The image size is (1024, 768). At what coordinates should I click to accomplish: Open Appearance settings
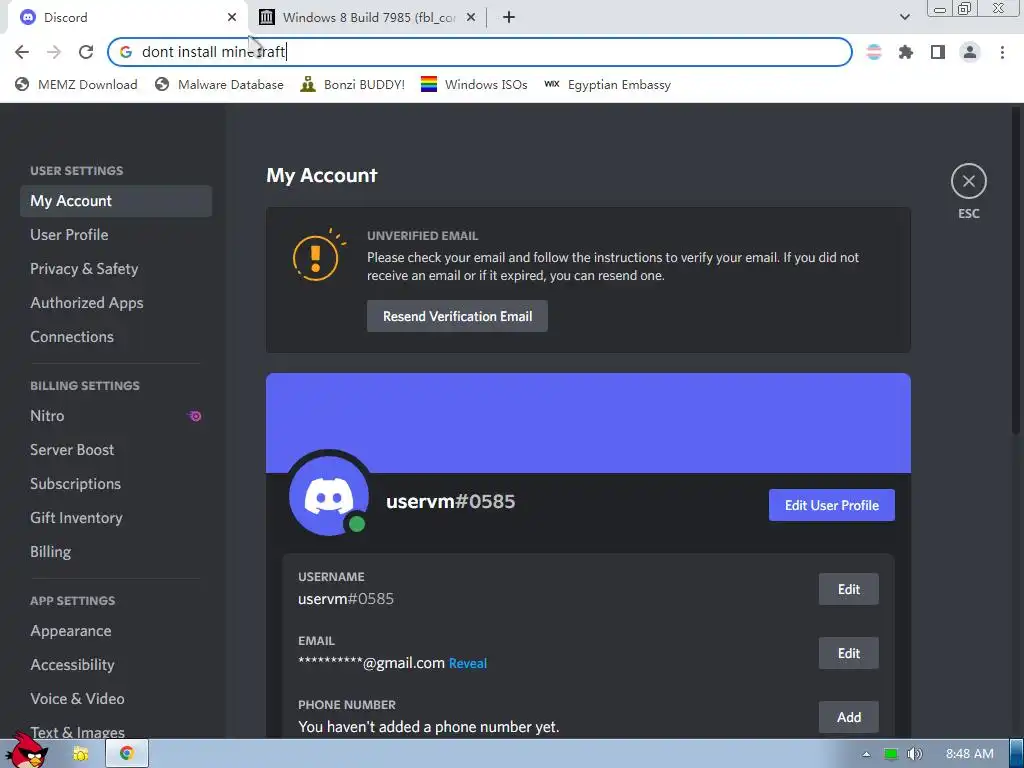coord(116,631)
